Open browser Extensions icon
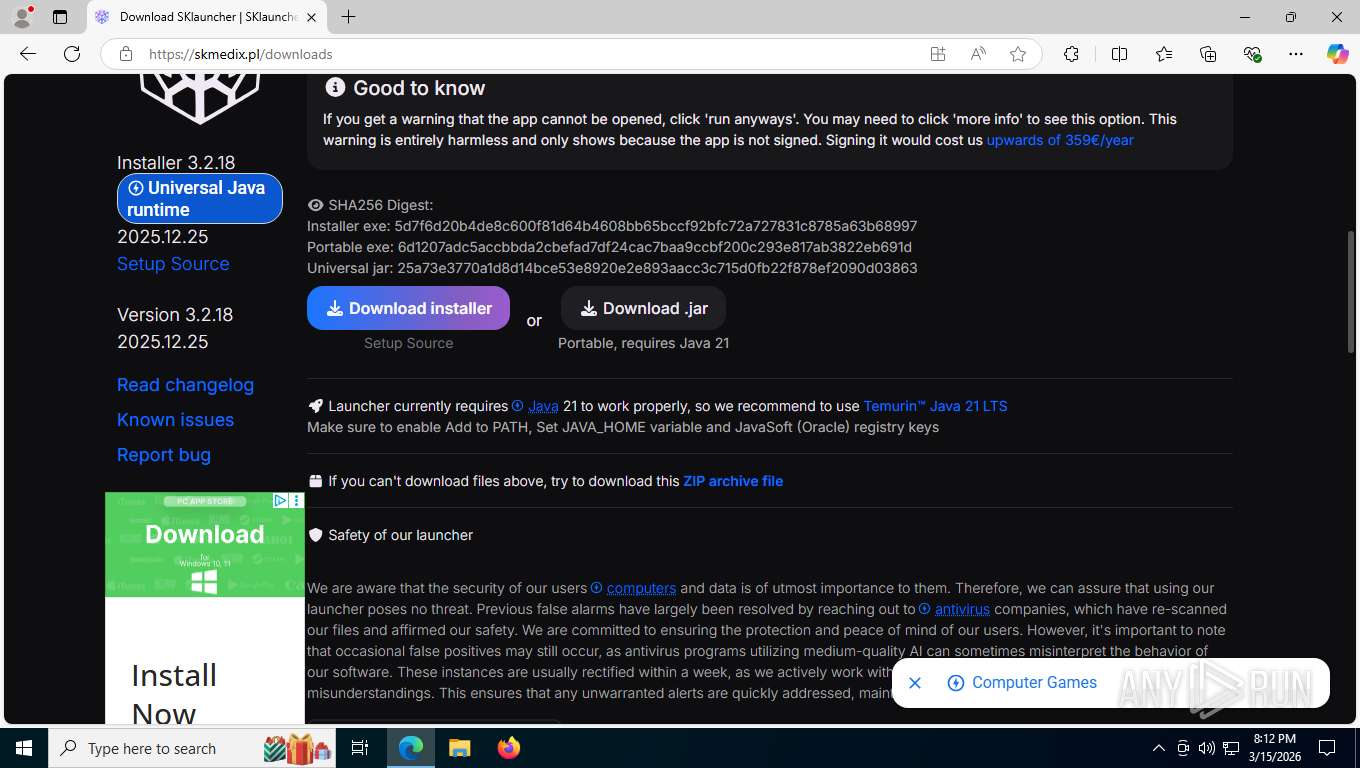The image size is (1360, 768). [x=1071, y=54]
